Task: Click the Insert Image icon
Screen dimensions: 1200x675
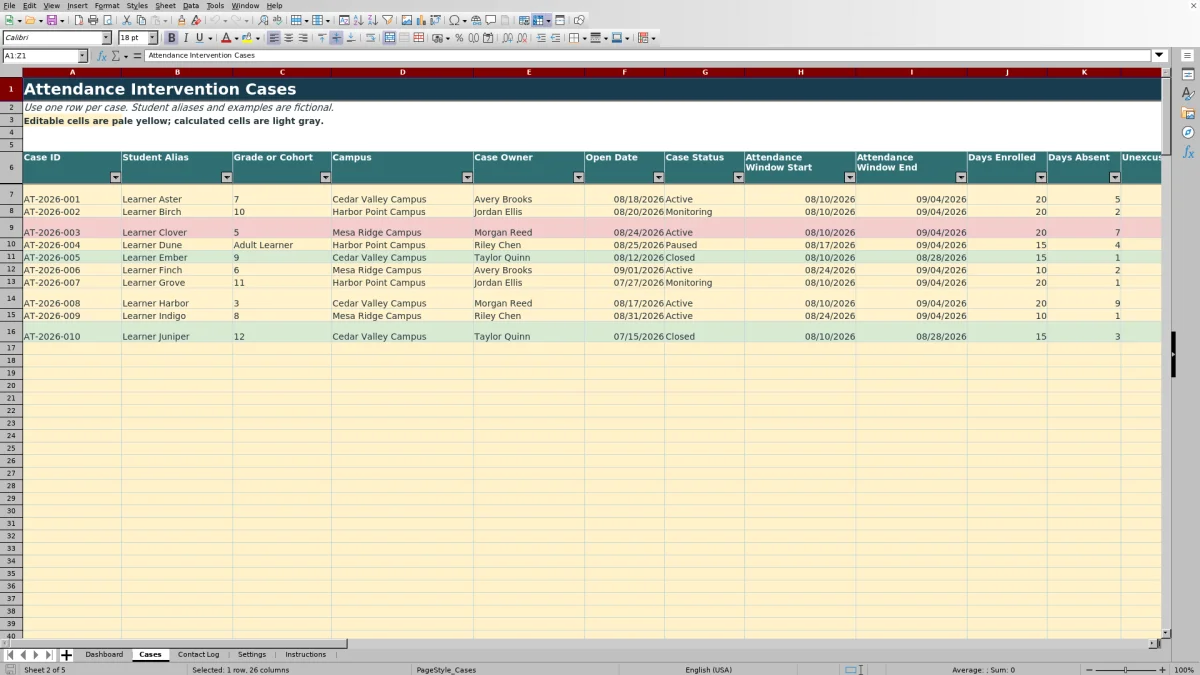Action: (x=406, y=20)
